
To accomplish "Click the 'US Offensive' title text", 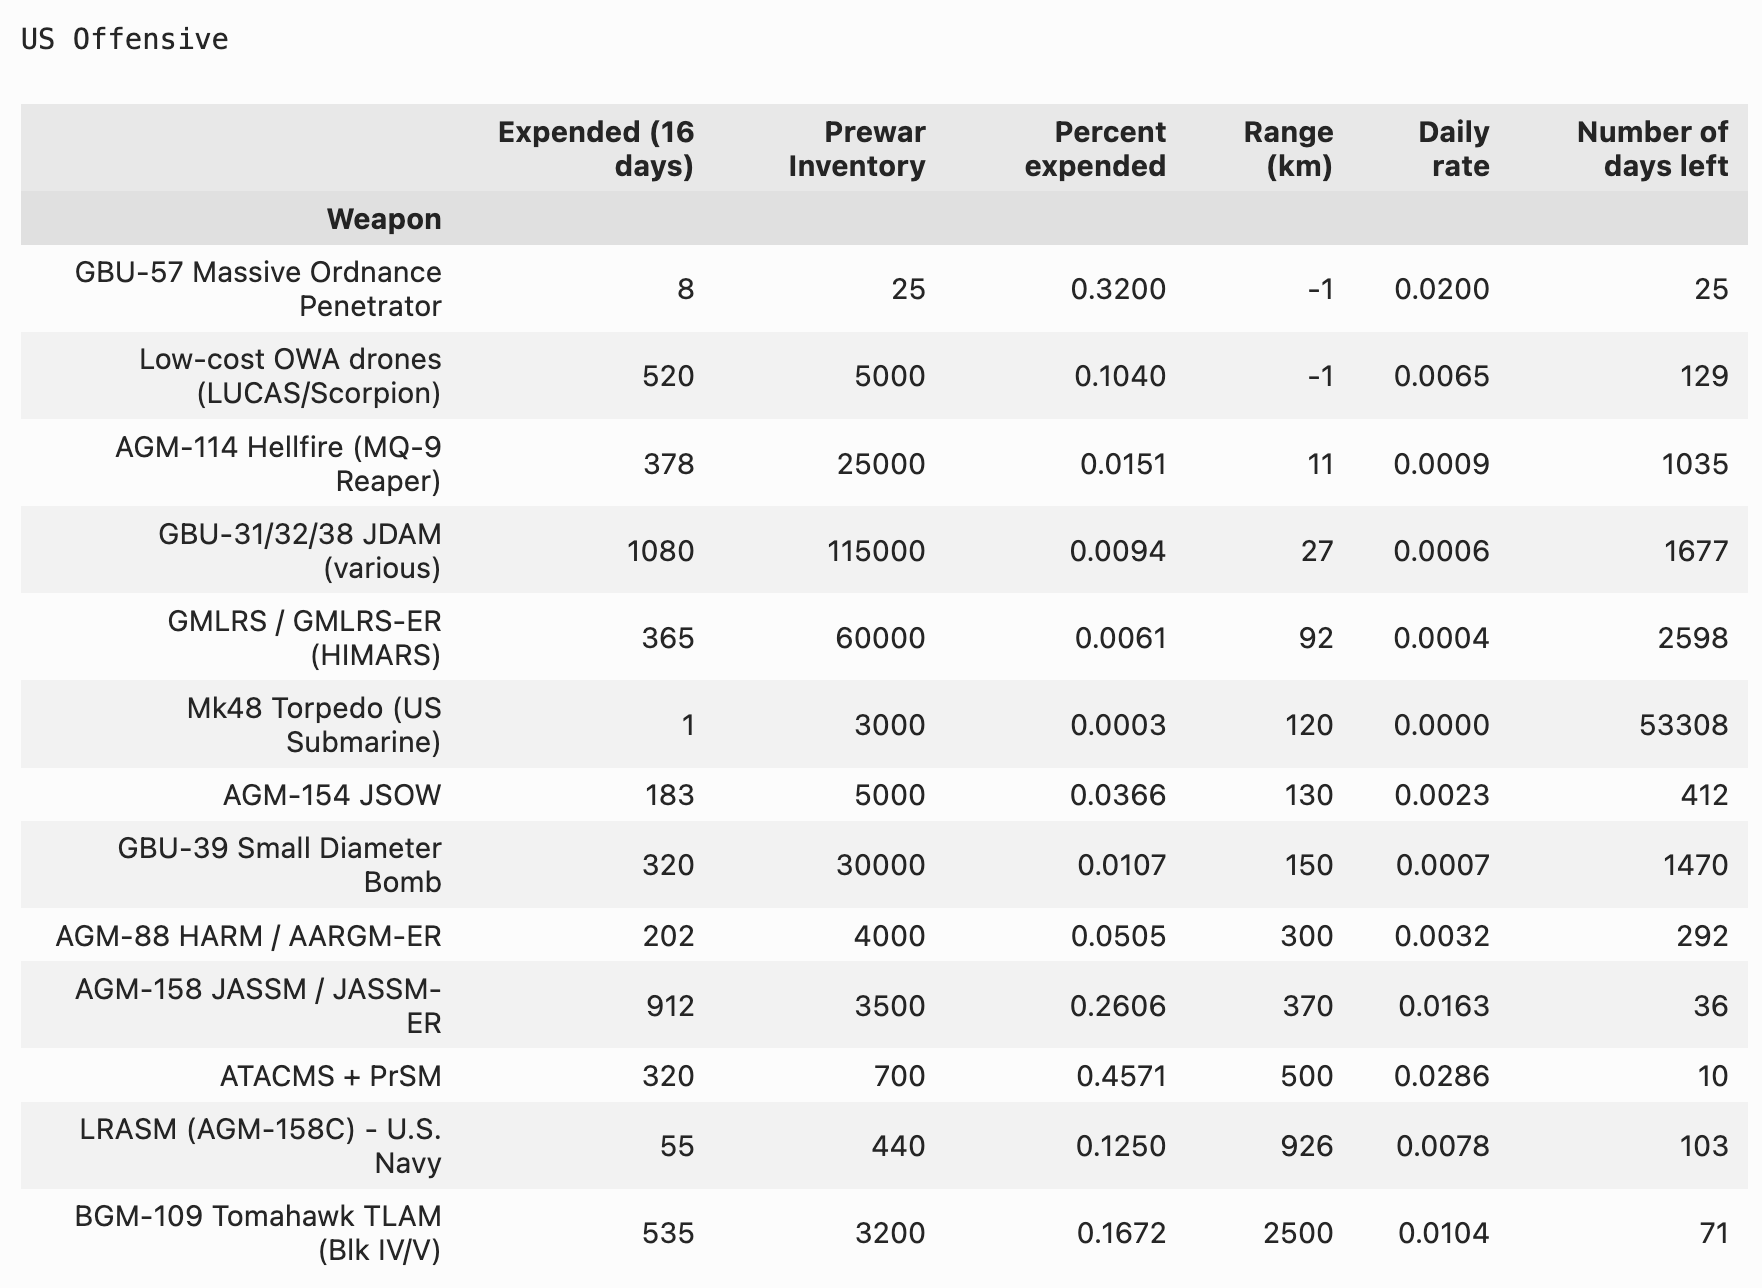I will pyautogui.click(x=125, y=39).
